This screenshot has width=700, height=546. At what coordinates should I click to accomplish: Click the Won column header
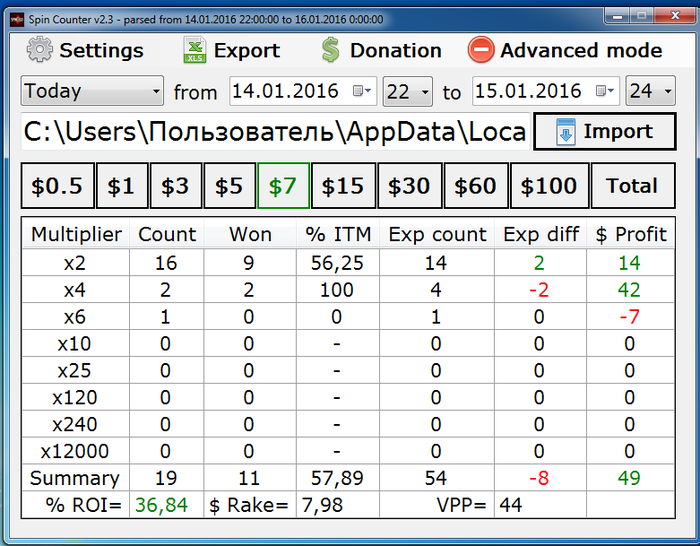(250, 234)
